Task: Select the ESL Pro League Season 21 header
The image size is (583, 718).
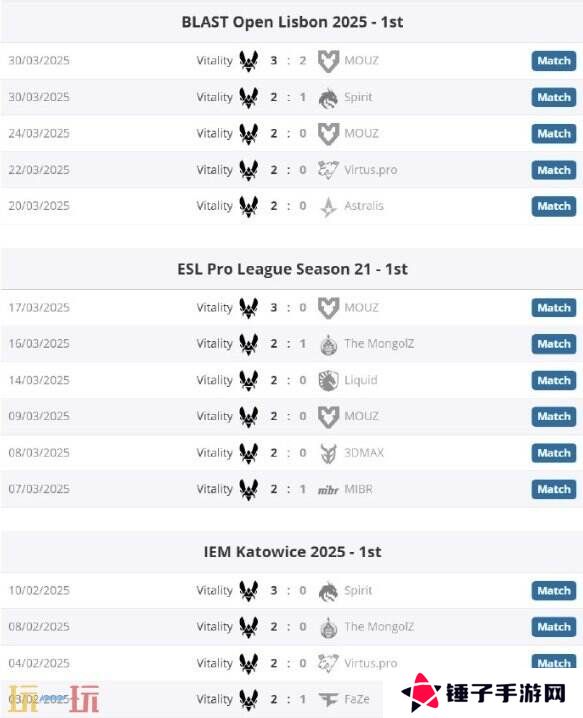Action: (292, 269)
